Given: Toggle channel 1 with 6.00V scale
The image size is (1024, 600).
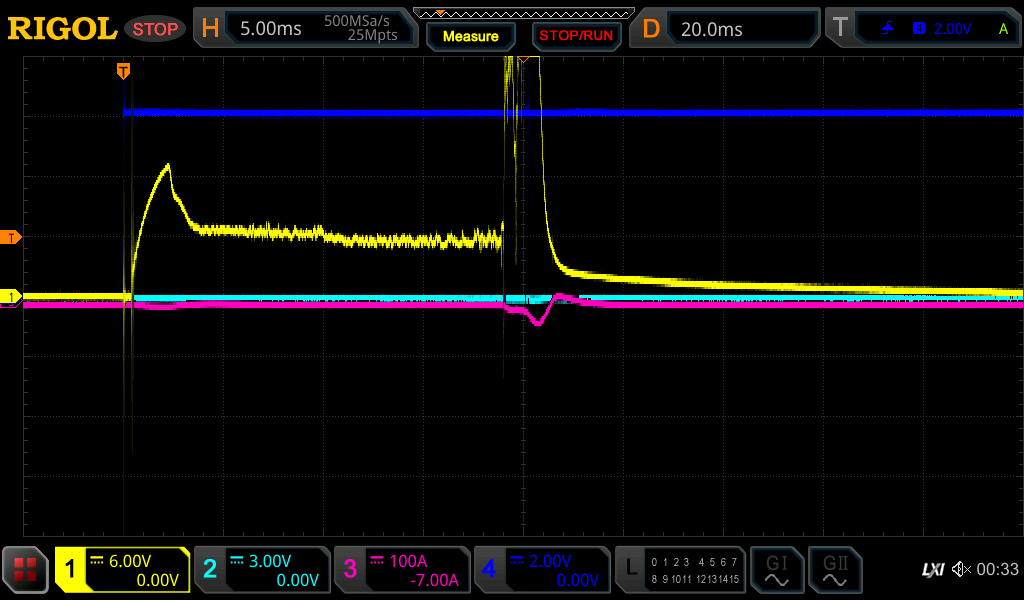Looking at the screenshot, I should coord(122,570).
